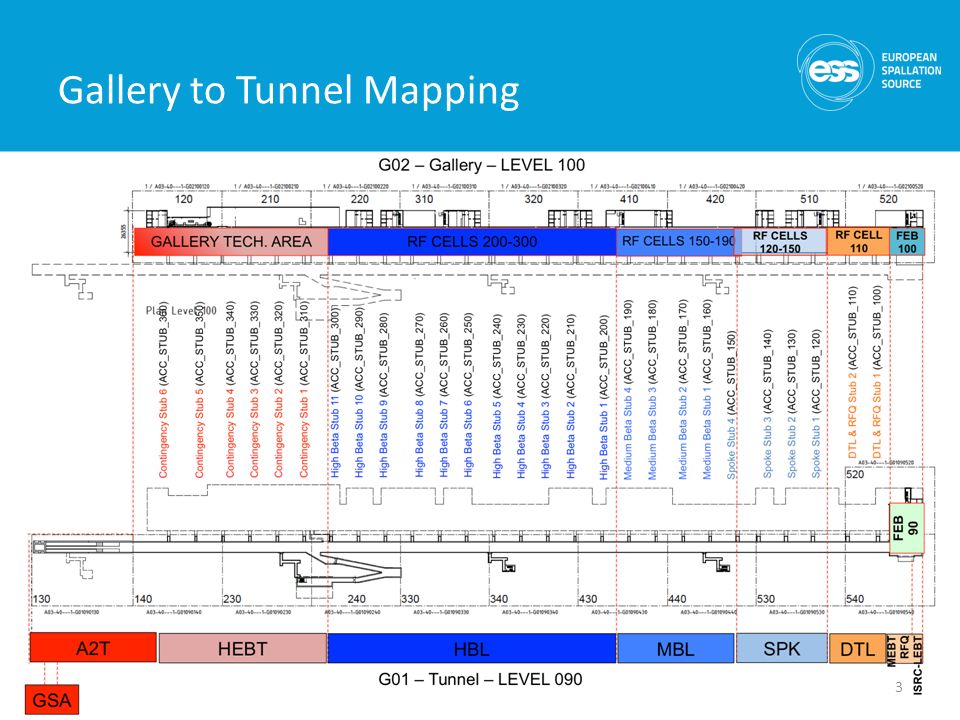This screenshot has height=720, width=960.
Task: Click the HEBT tunnel section
Action: (242, 648)
